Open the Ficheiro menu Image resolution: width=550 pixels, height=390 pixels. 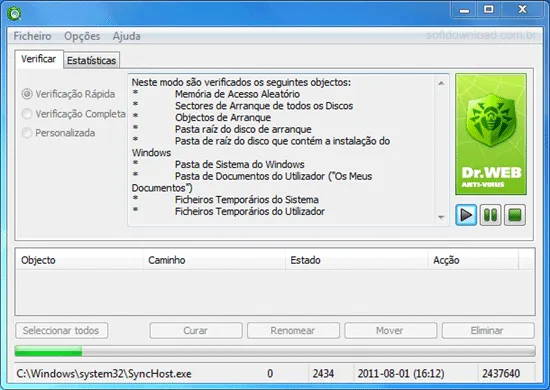coord(32,36)
